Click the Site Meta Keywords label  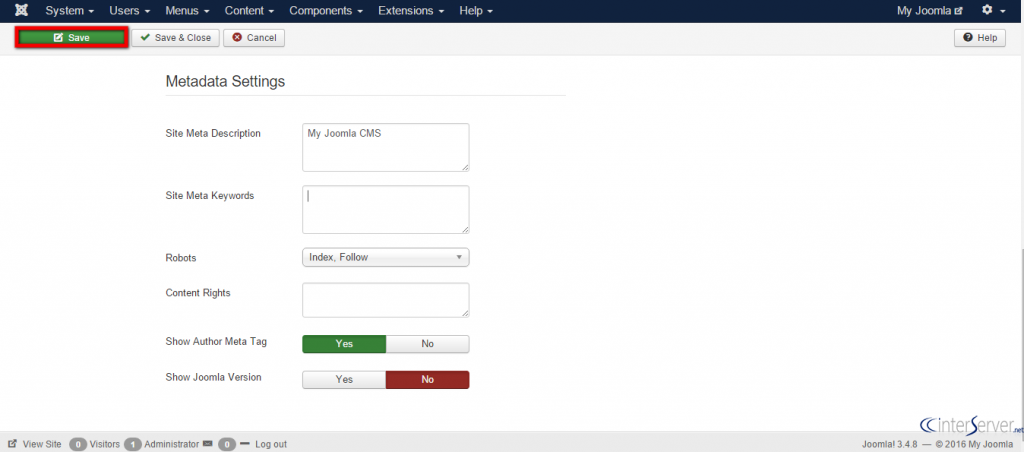point(210,195)
